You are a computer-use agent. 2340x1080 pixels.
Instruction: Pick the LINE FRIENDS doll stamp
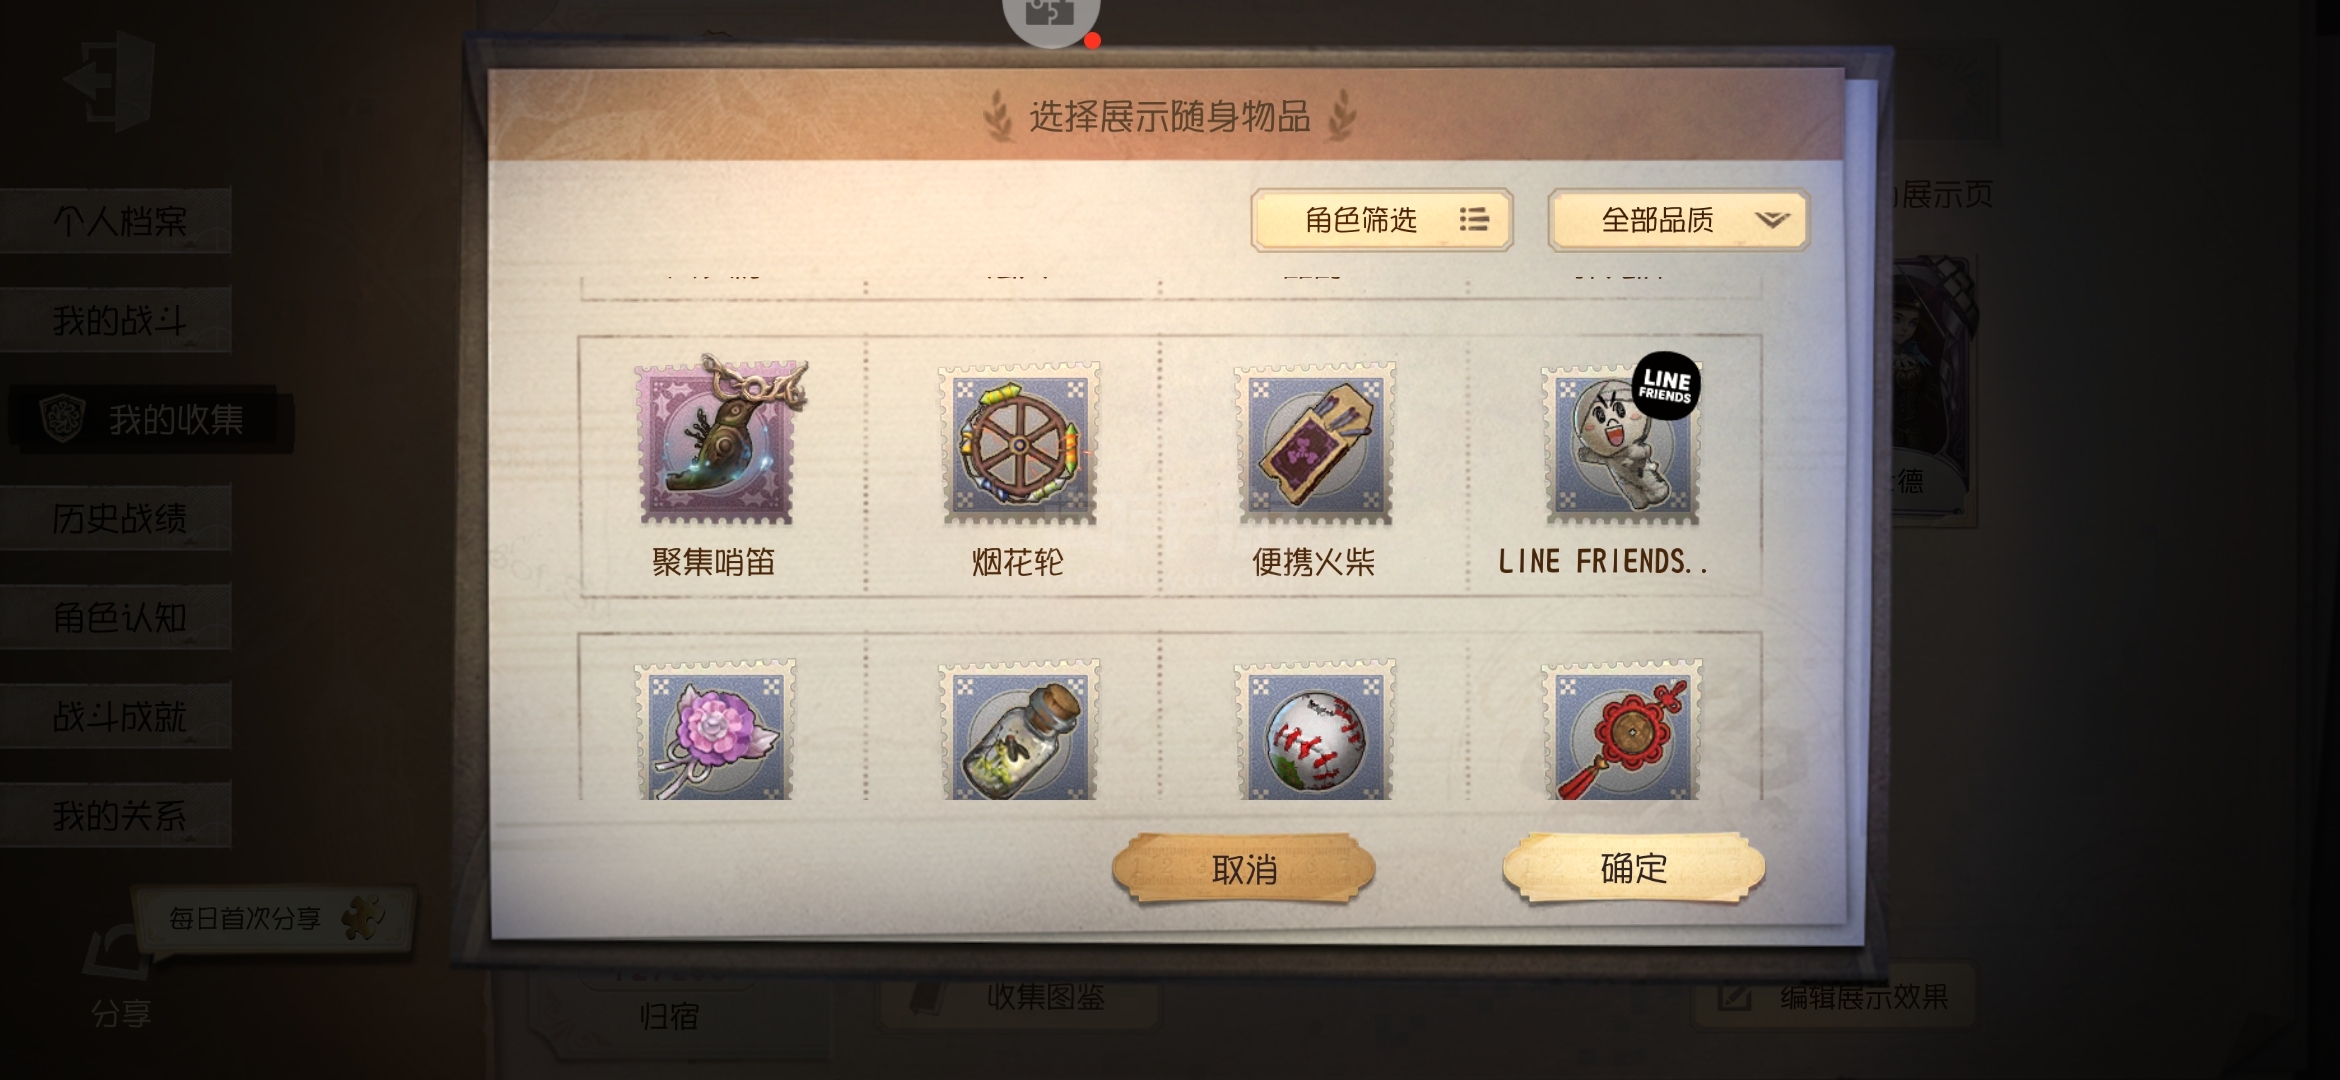1622,440
